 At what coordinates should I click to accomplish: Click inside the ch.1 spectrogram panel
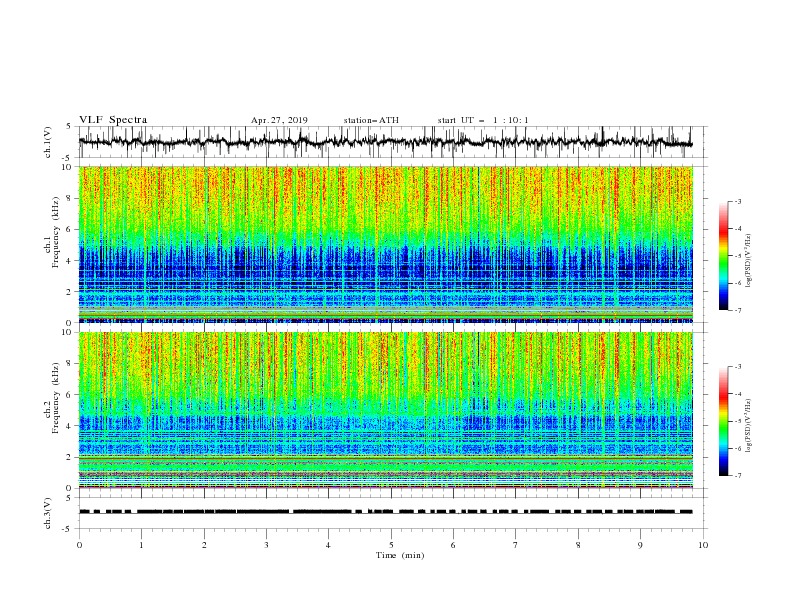pyautogui.click(x=385, y=244)
